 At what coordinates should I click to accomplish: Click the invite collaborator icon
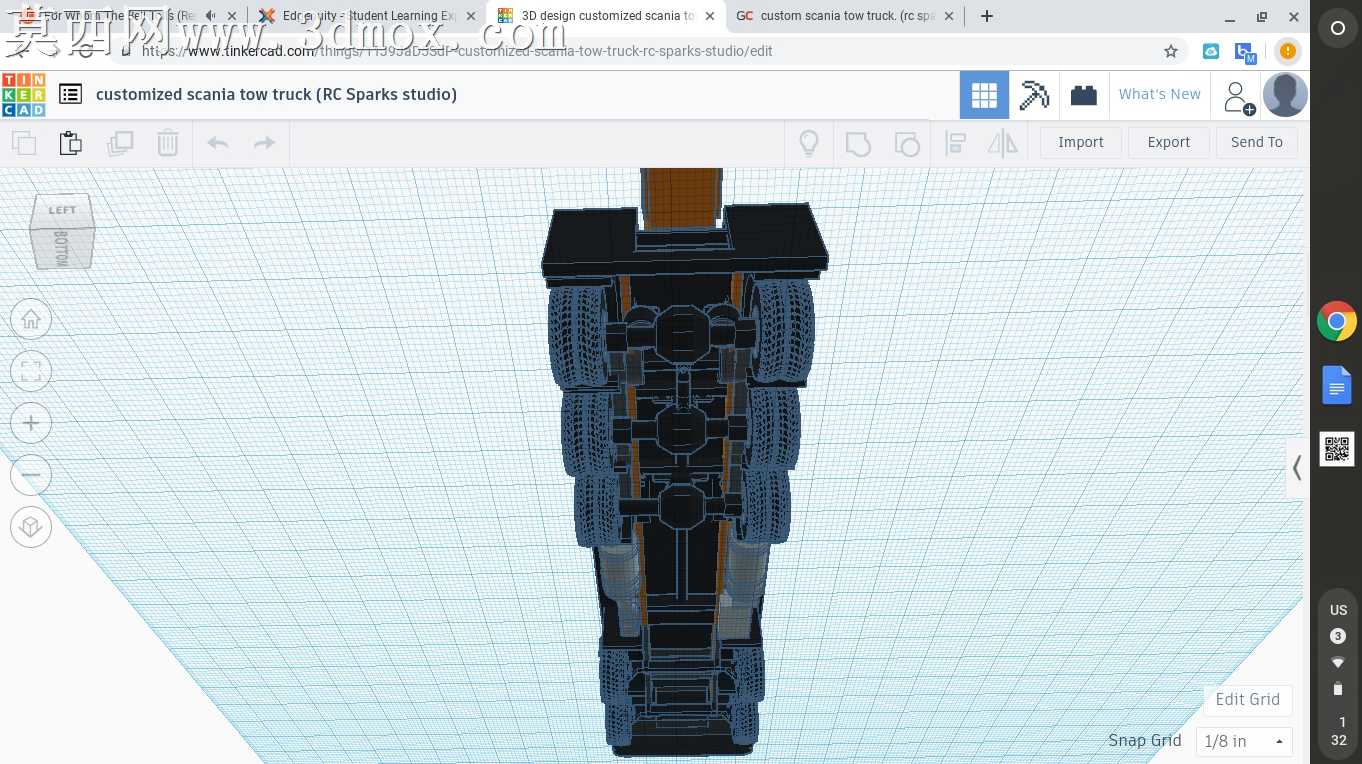[x=1238, y=97]
